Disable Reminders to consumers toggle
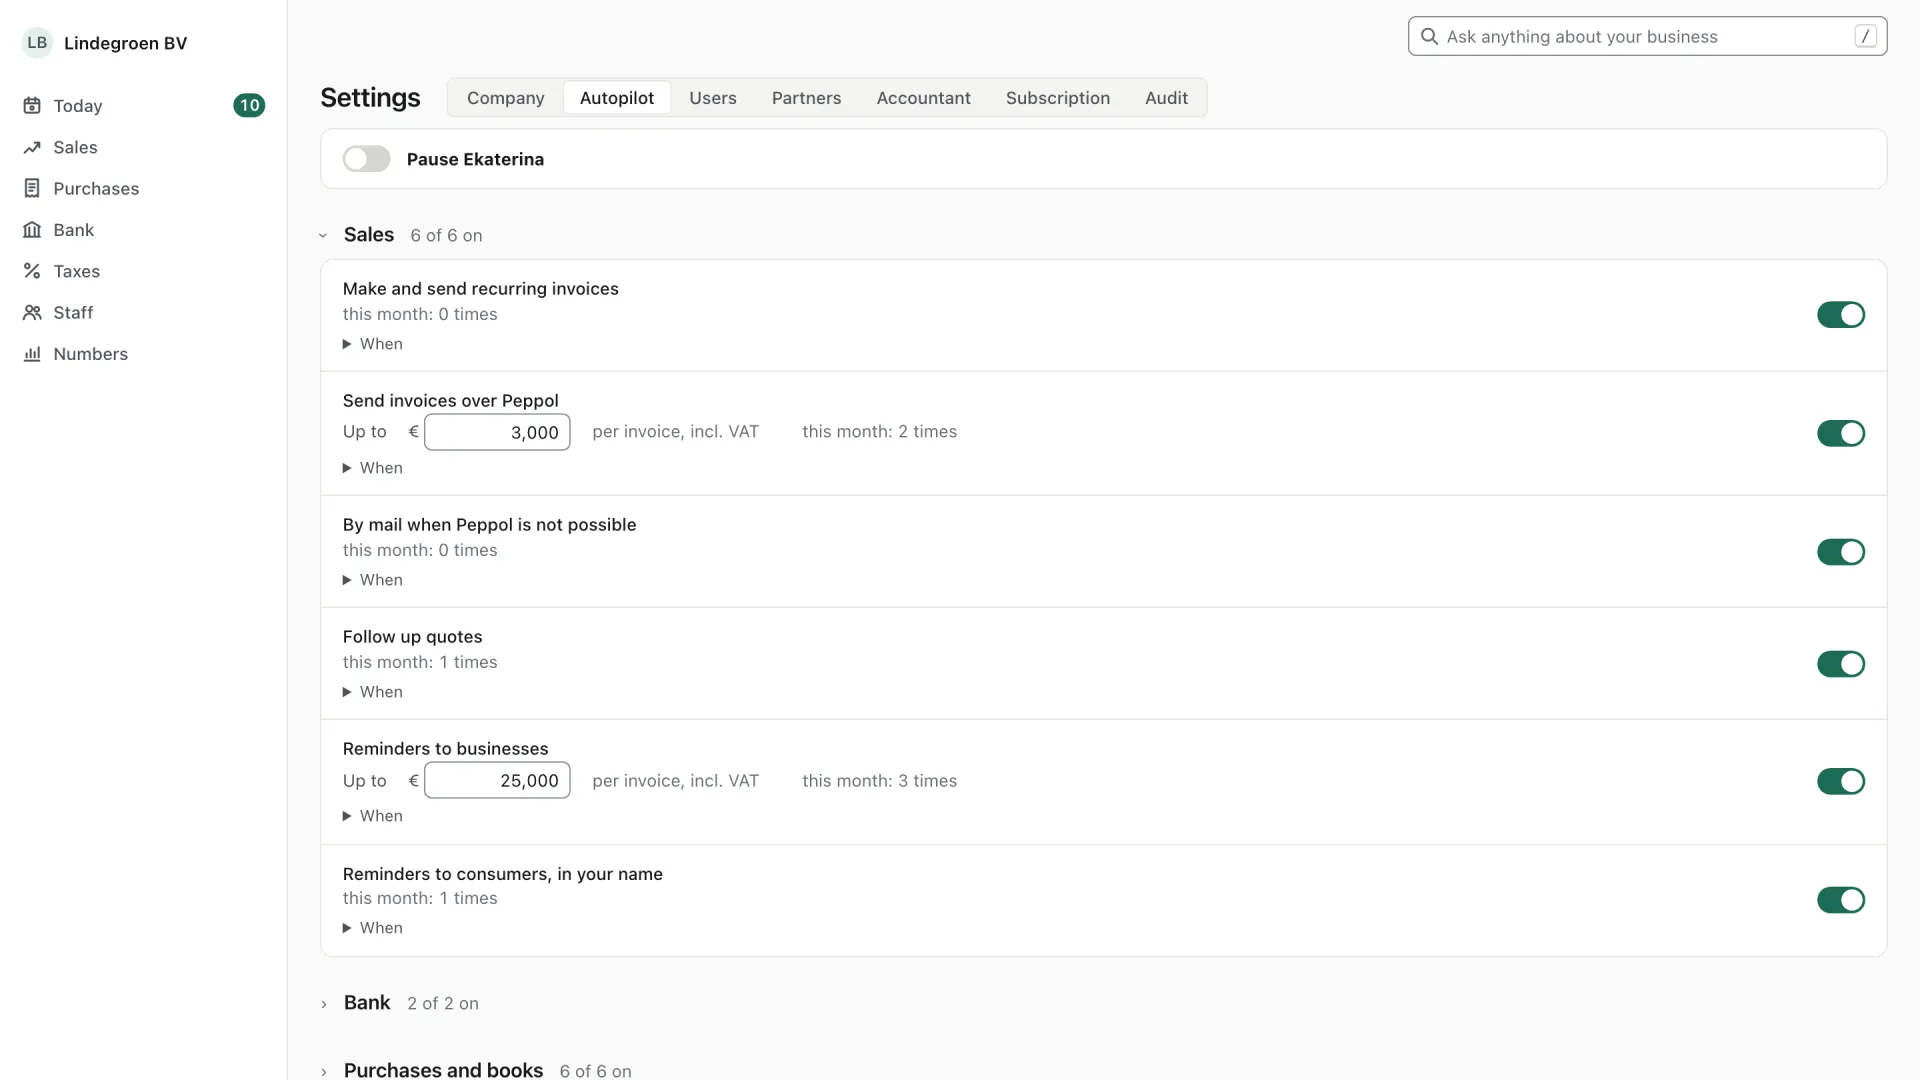 1841,900
